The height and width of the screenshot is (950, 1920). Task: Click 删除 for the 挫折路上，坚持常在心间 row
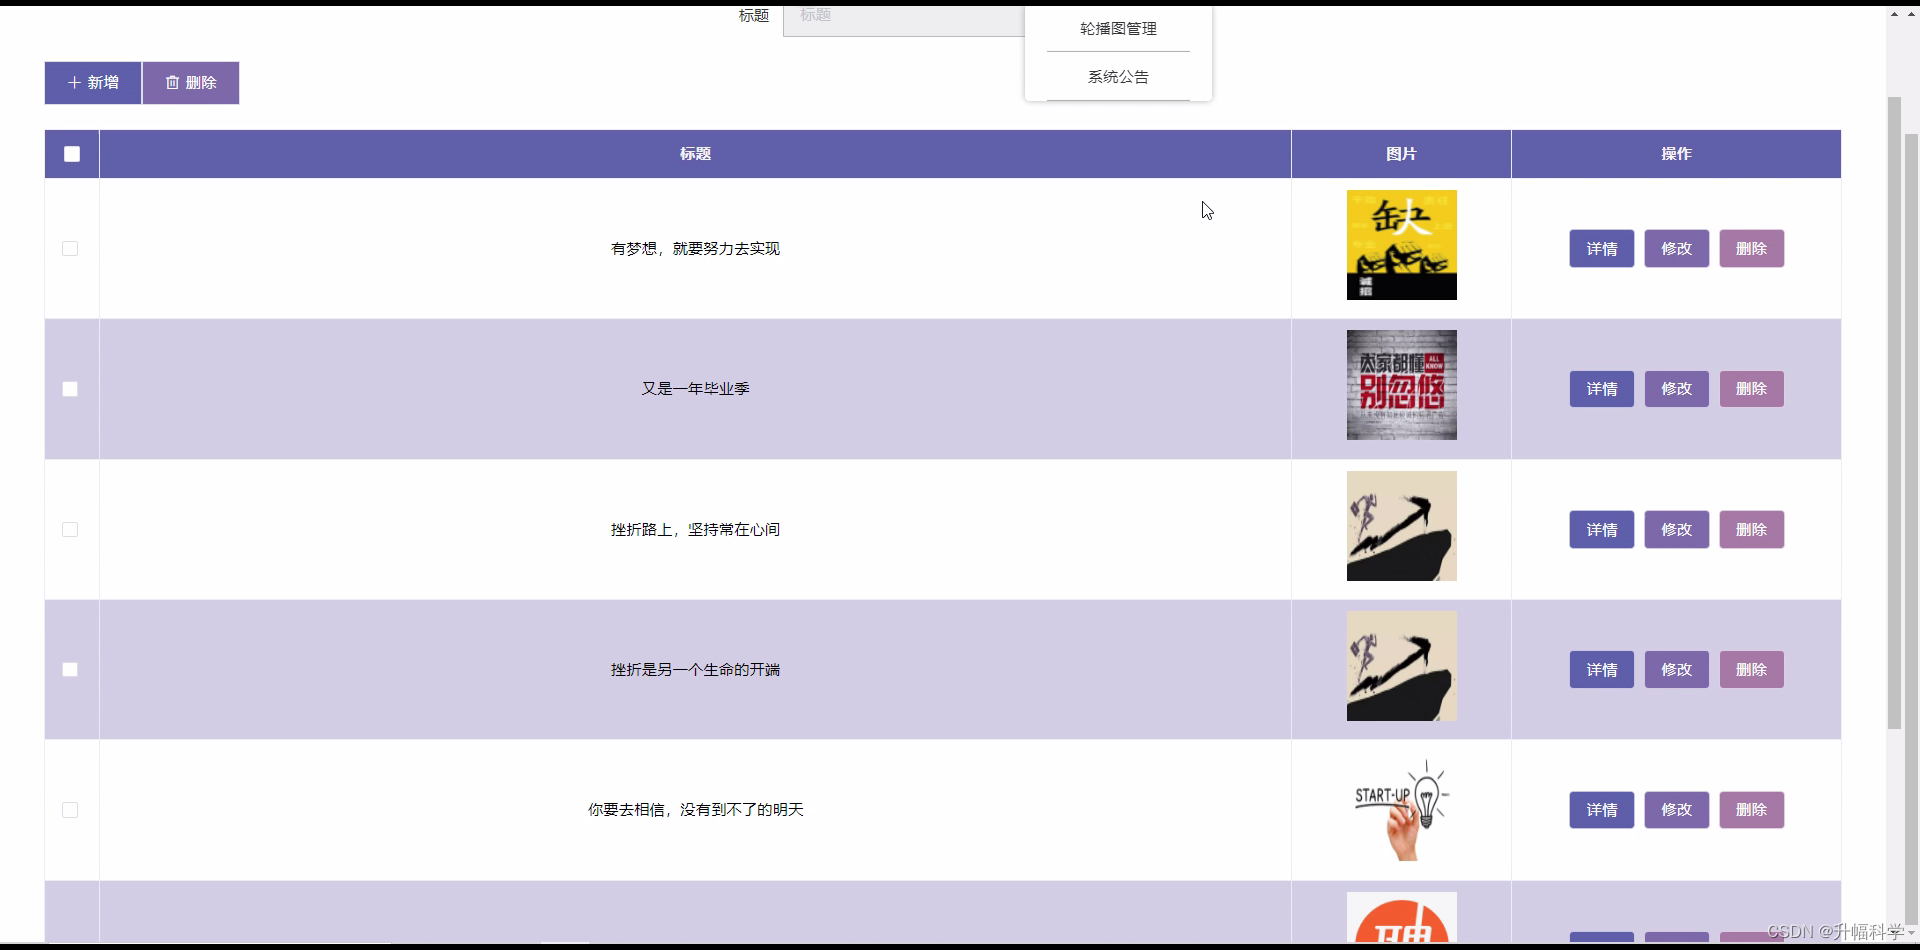point(1751,529)
